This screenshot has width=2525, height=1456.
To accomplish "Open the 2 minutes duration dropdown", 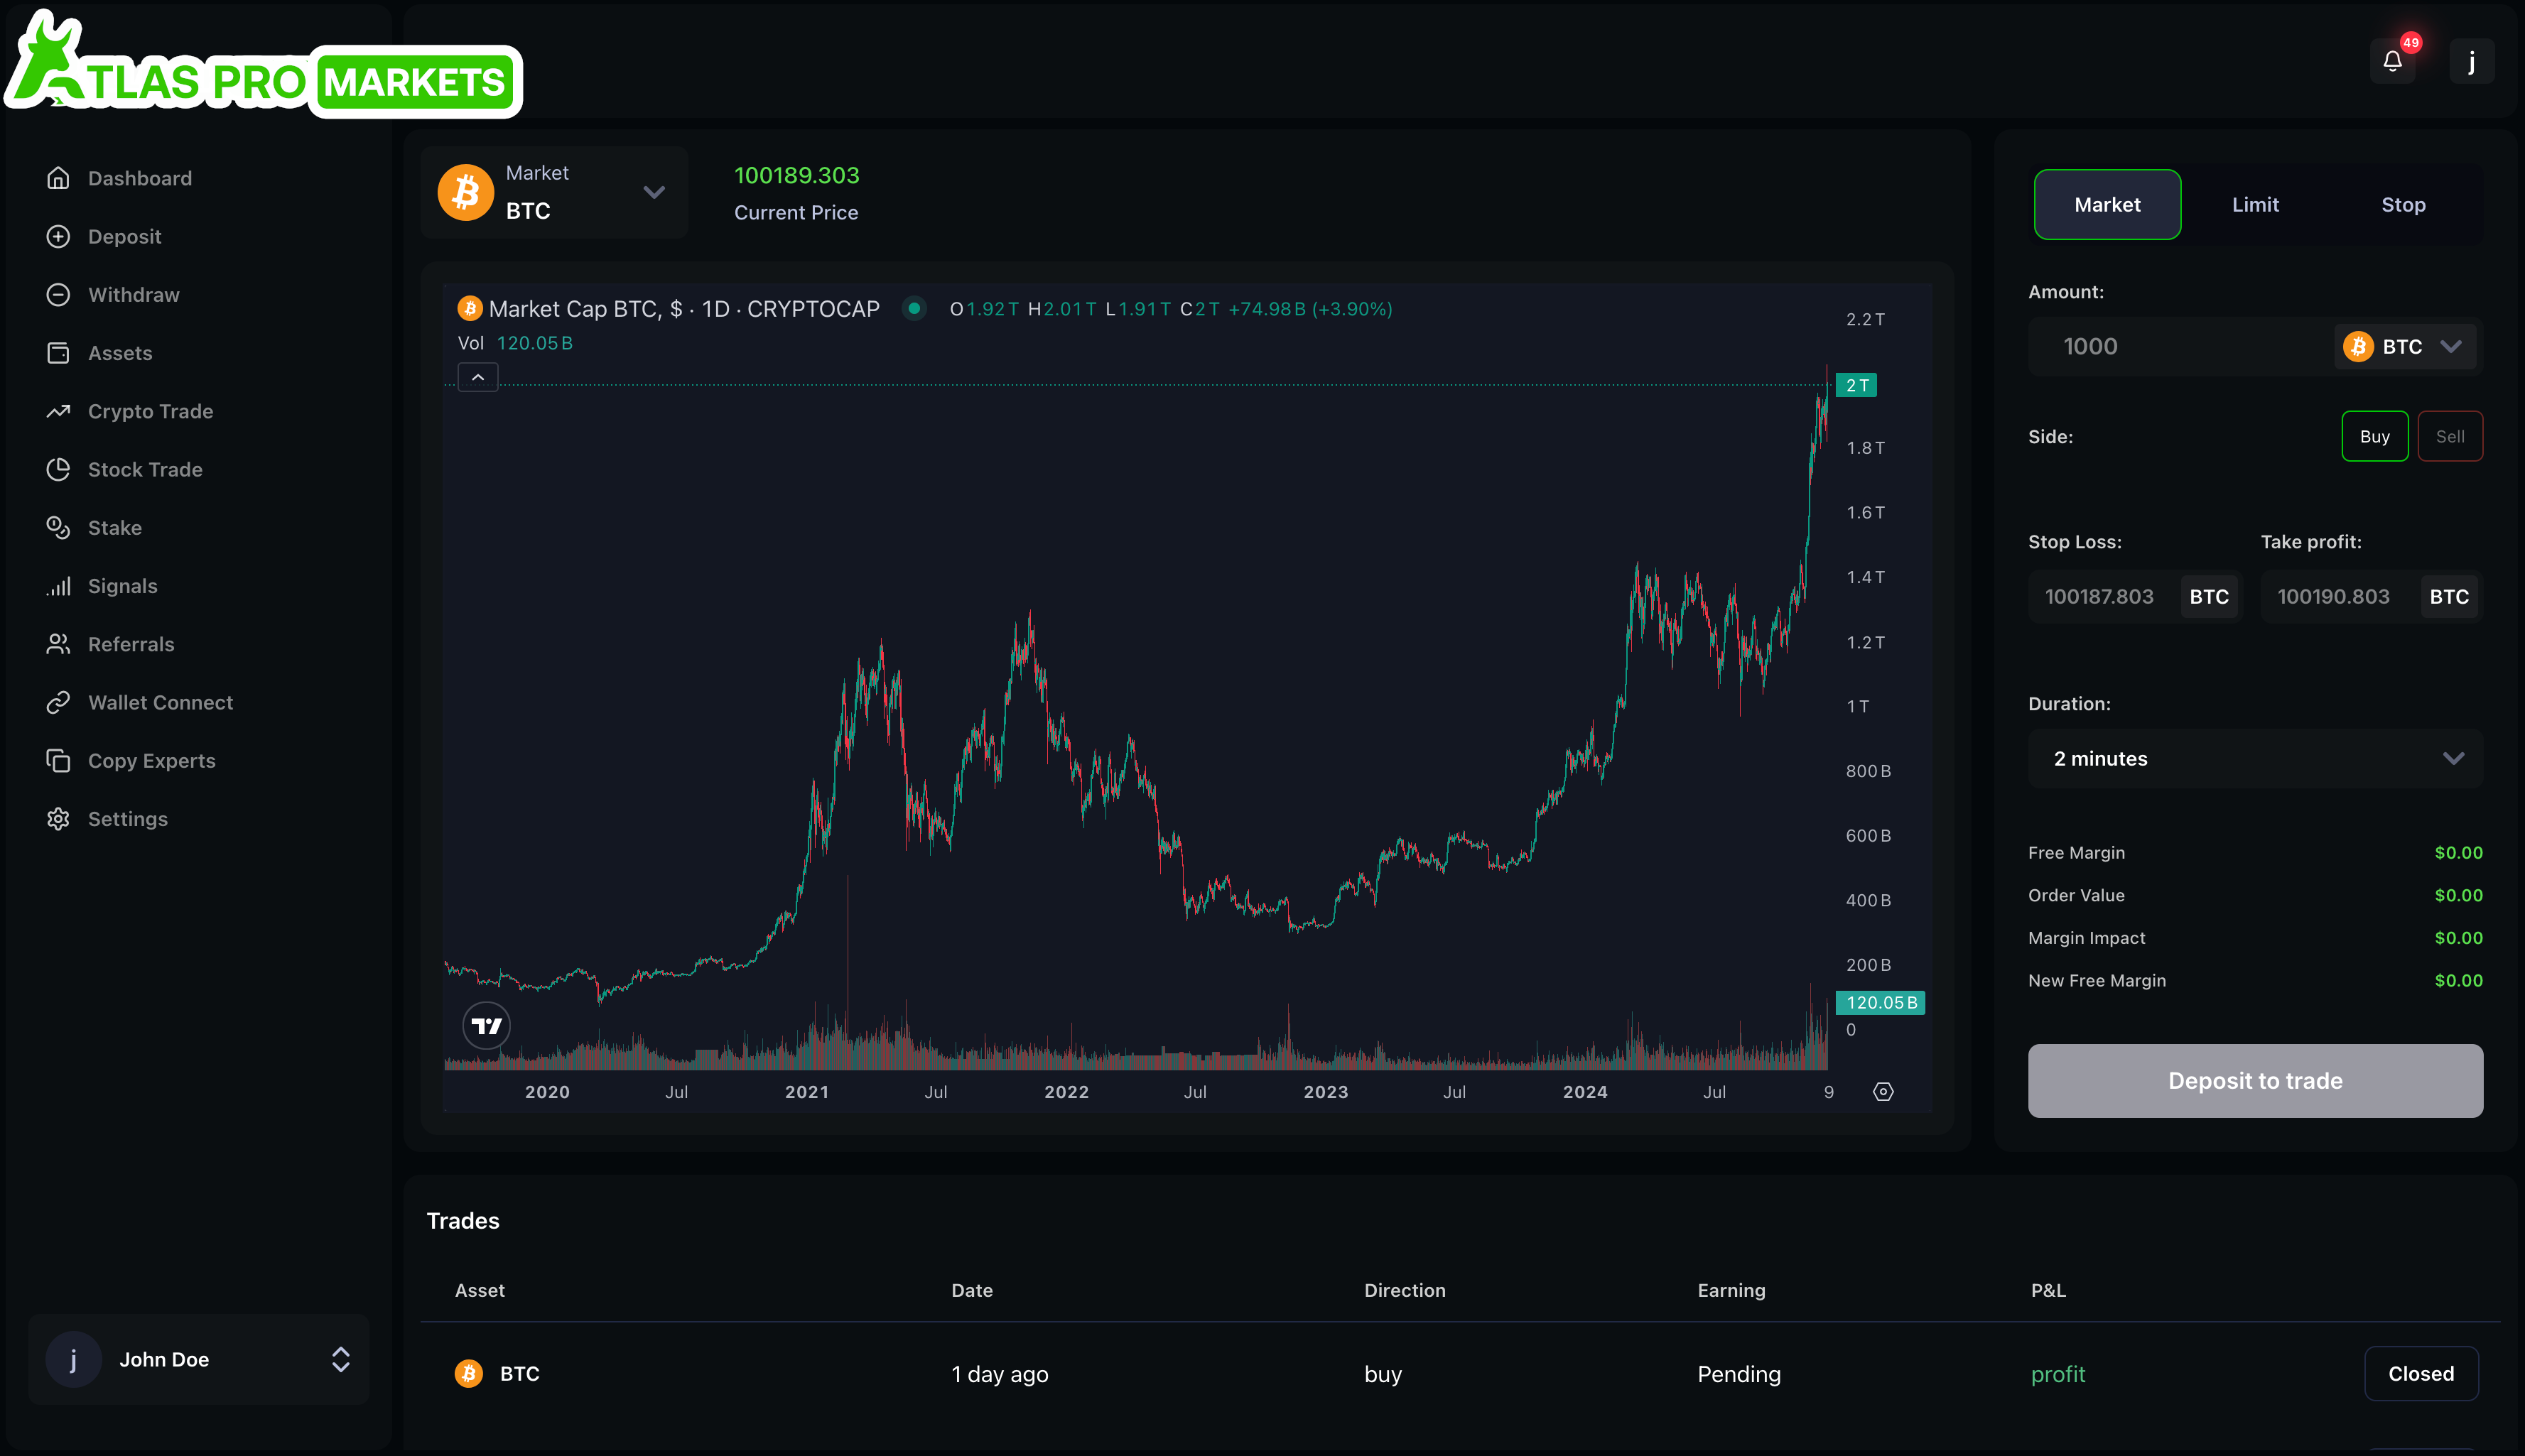I will pos(2255,759).
